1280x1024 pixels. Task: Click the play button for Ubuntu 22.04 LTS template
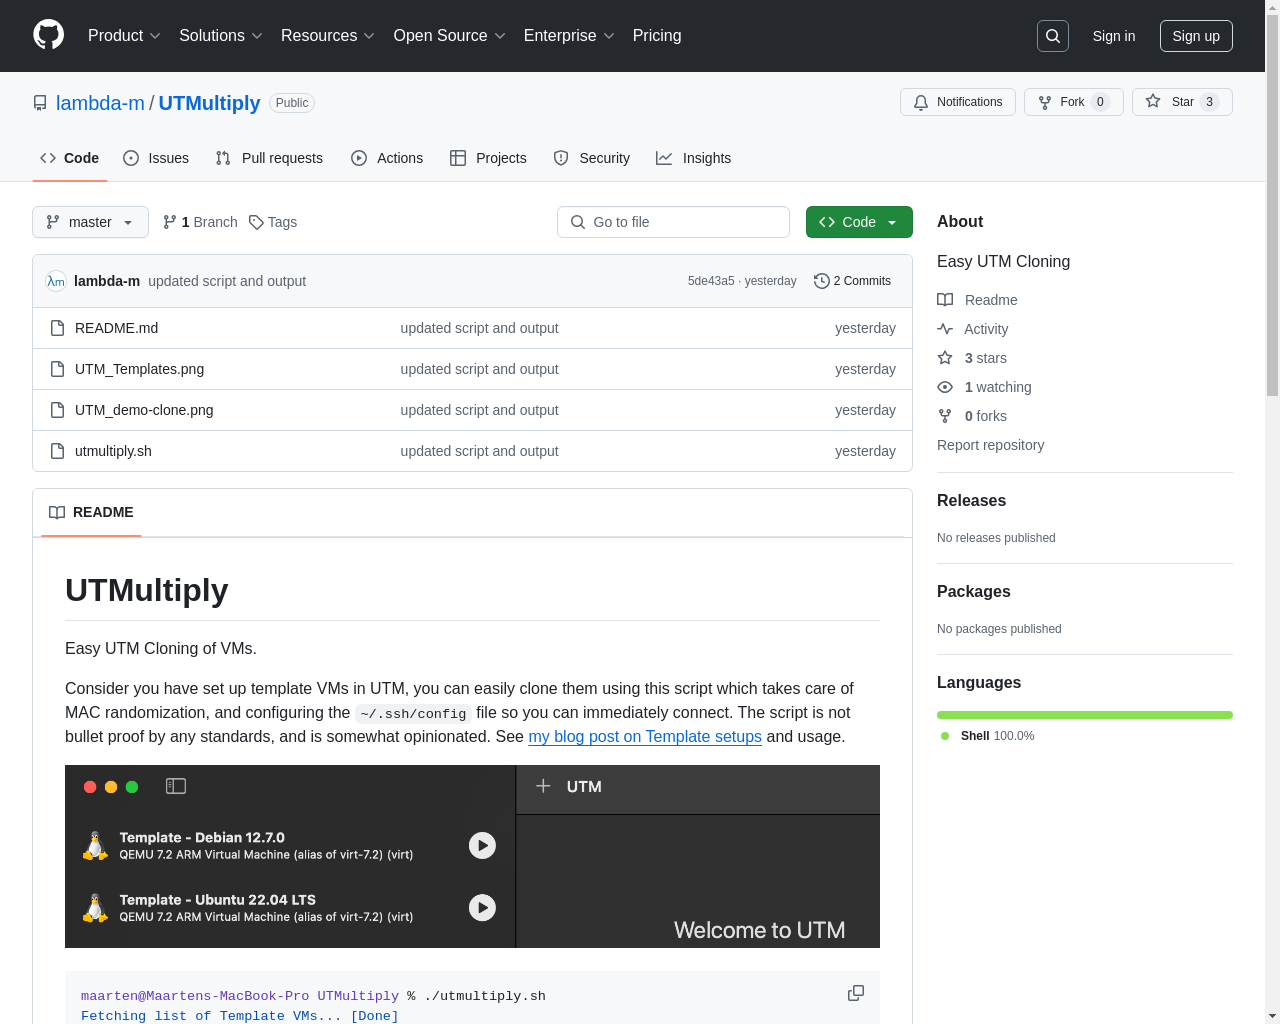click(482, 908)
